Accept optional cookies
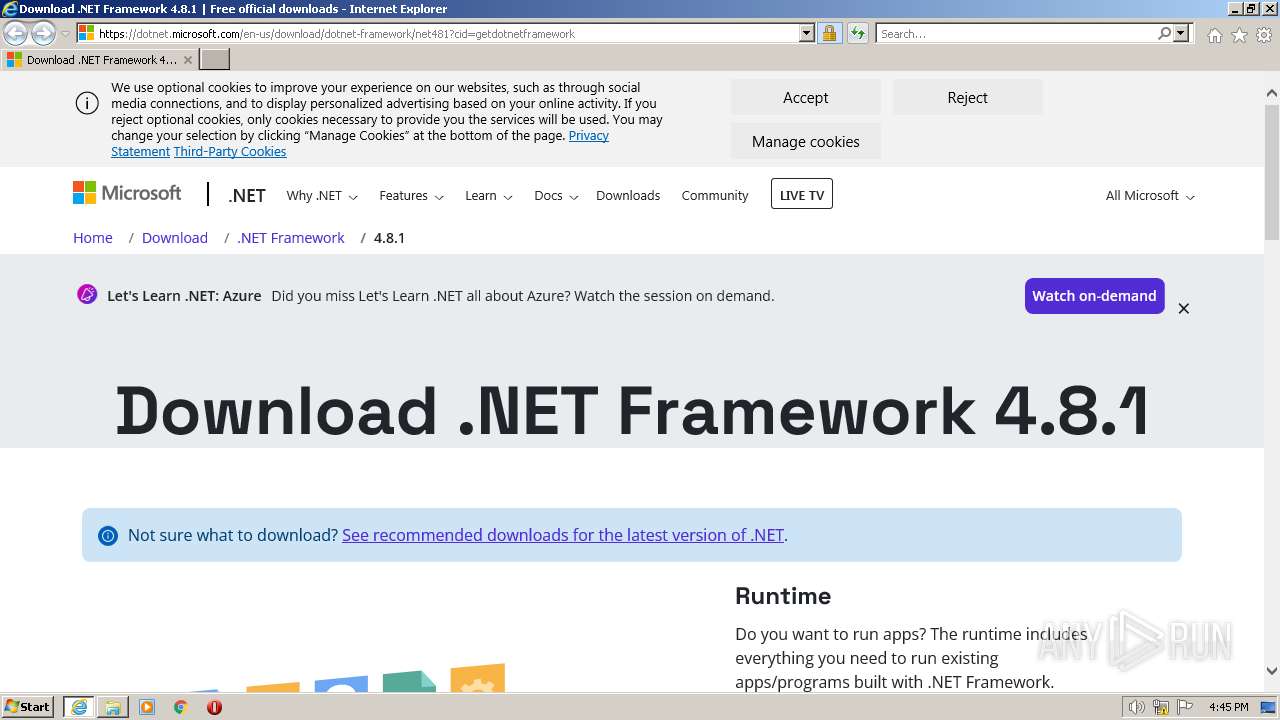The width and height of the screenshot is (1280, 720). (x=805, y=97)
